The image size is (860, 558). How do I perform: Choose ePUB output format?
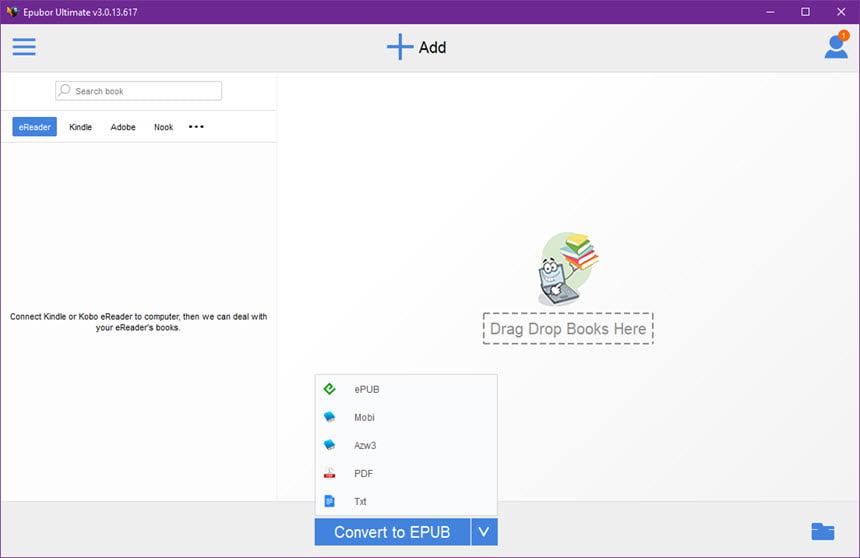click(406, 389)
